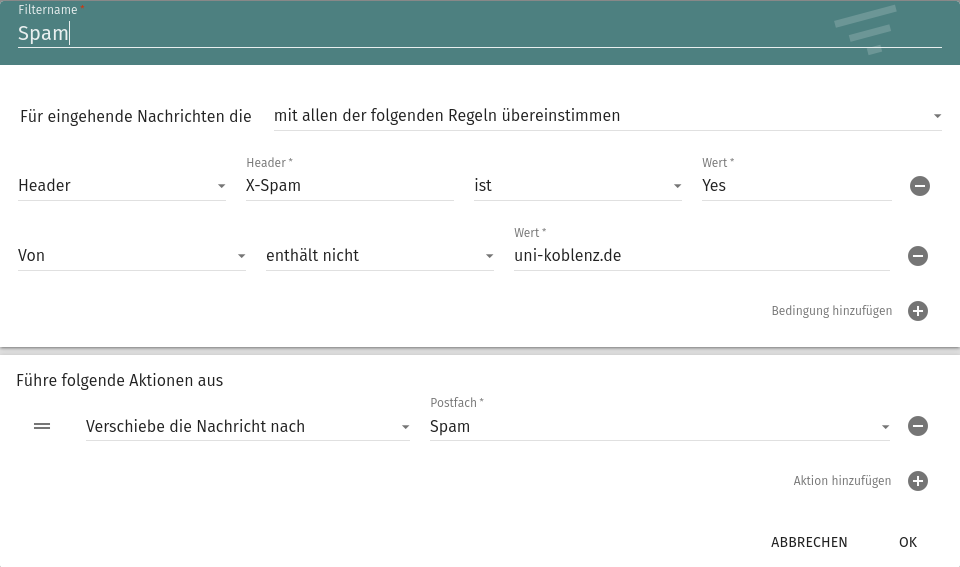Click the 'Bedingung hinzufügen' label
This screenshot has height=567, width=960.
point(831,311)
